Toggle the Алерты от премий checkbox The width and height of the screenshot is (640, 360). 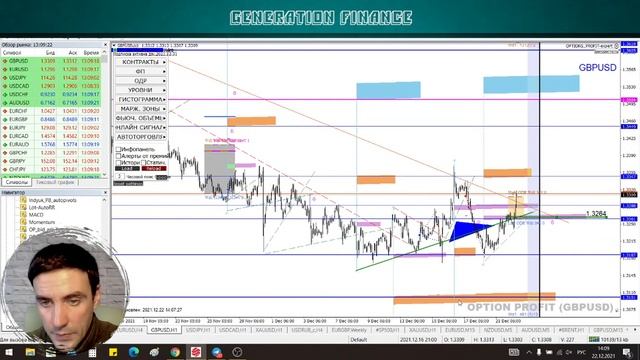(118, 156)
